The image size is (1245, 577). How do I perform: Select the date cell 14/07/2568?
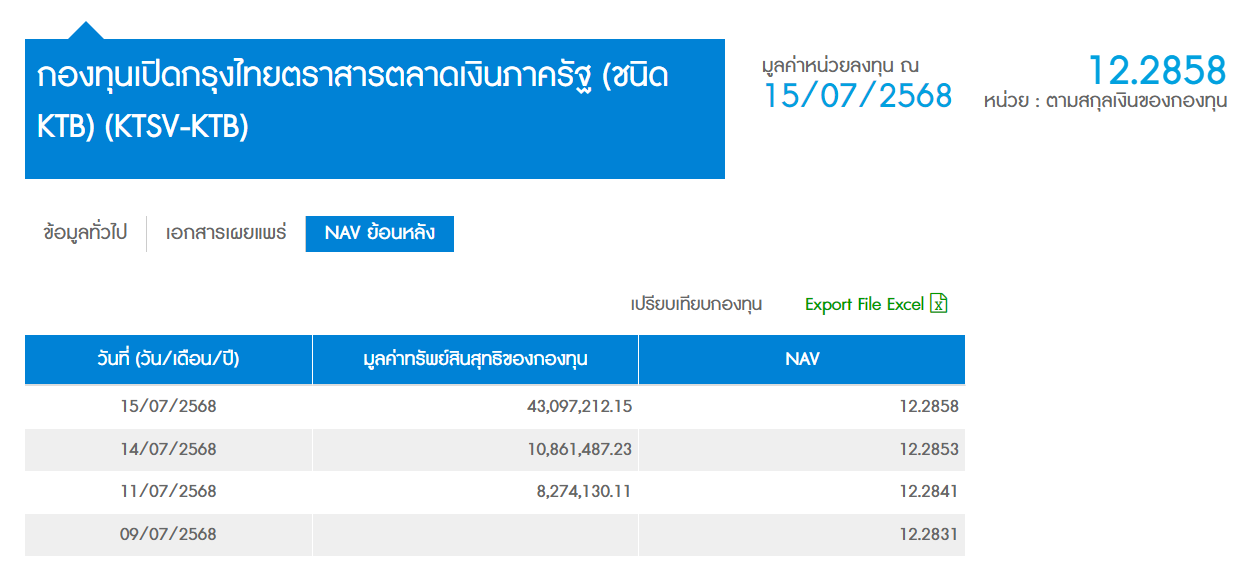[168, 450]
